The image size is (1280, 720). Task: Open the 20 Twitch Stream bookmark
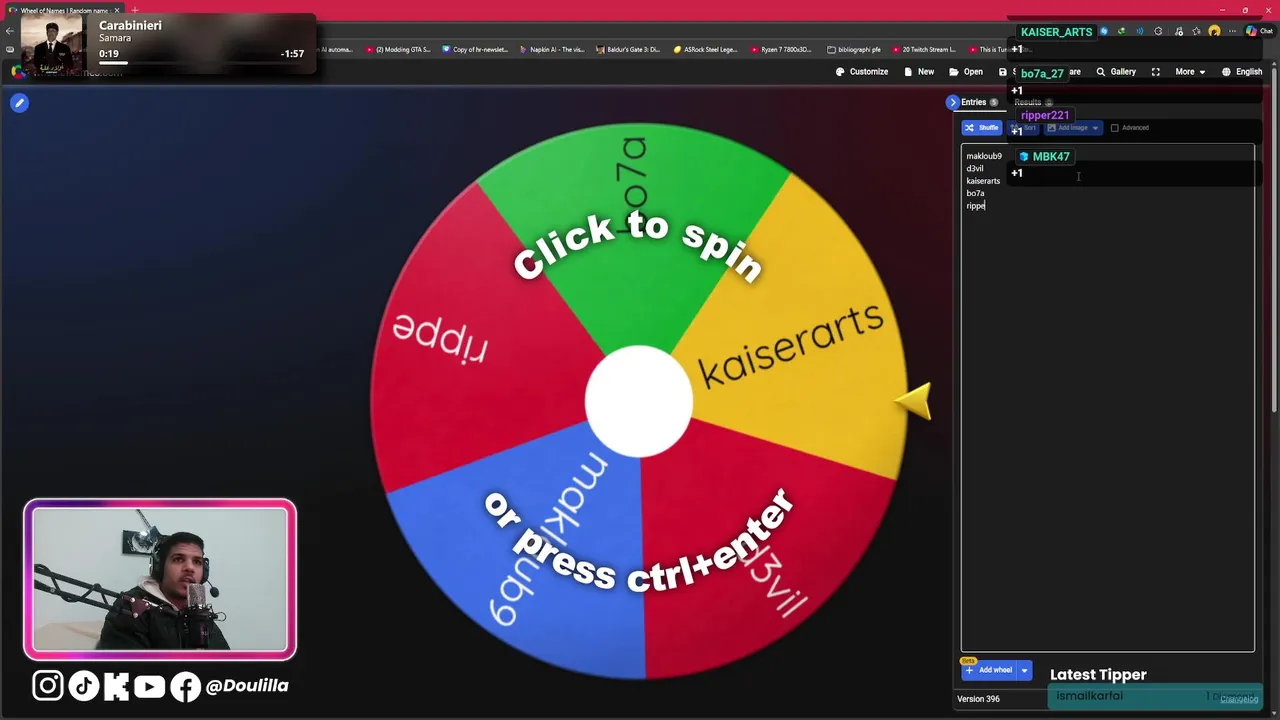coord(924,49)
